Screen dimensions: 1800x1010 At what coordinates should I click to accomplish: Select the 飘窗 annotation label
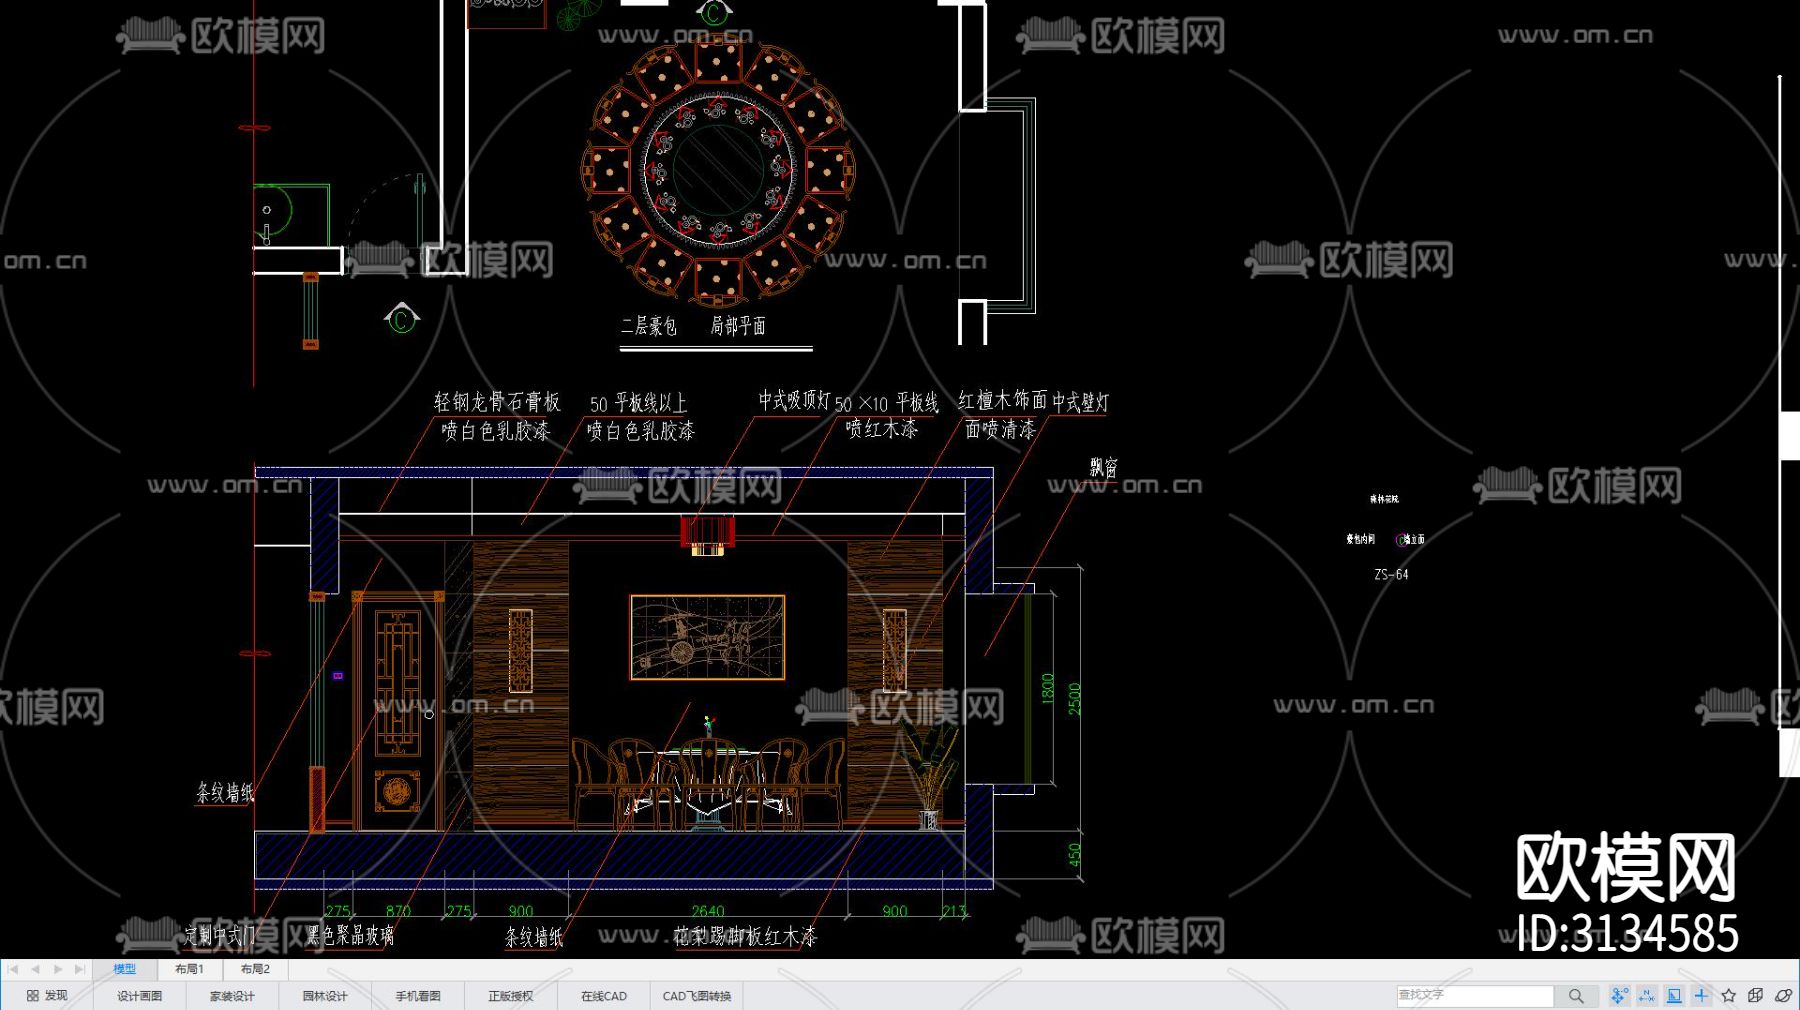tap(1104, 467)
